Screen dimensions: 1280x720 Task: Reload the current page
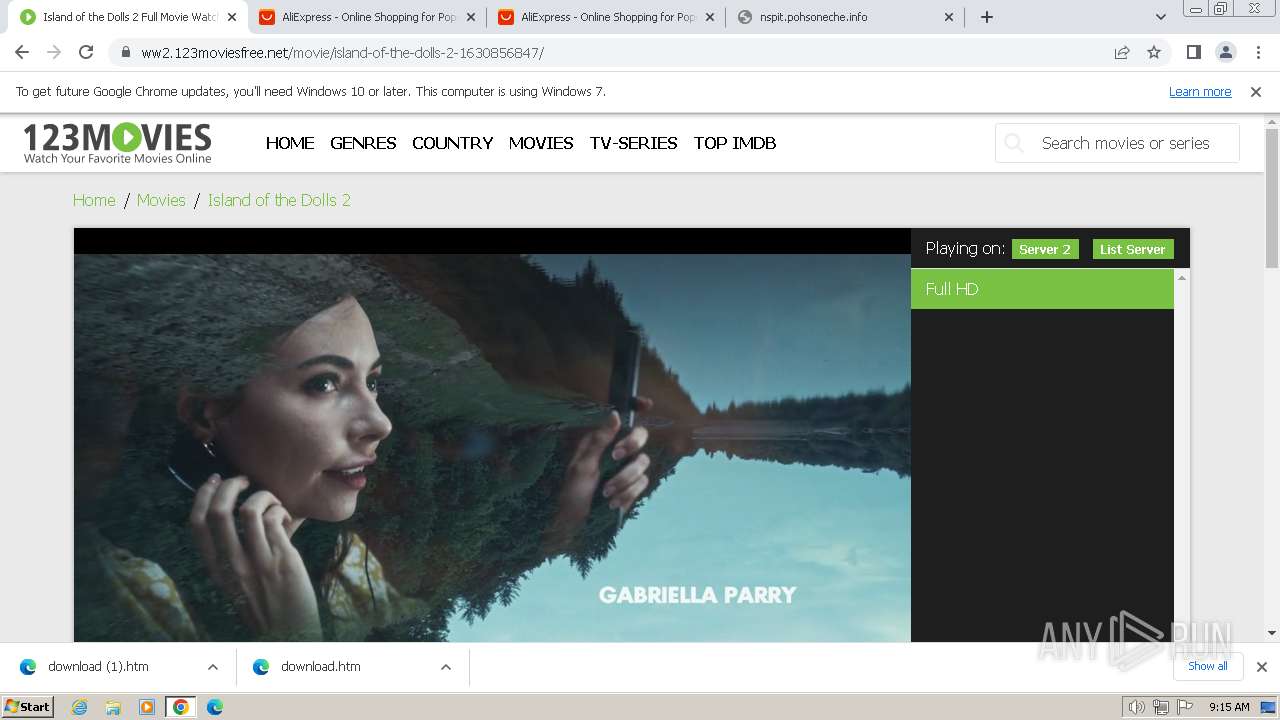pos(86,53)
